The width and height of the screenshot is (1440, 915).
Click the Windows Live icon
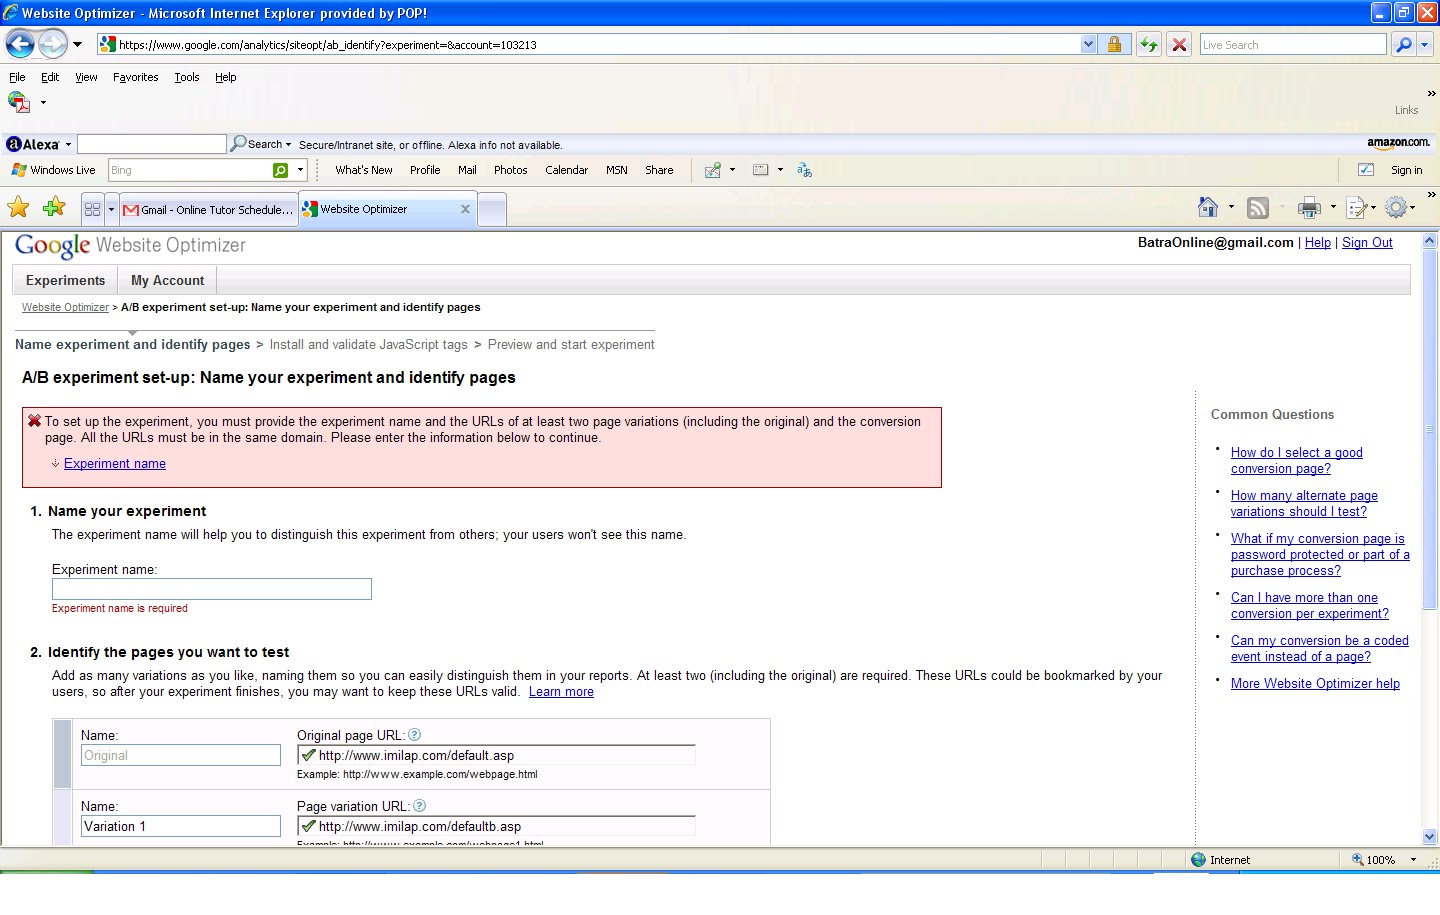tap(18, 169)
